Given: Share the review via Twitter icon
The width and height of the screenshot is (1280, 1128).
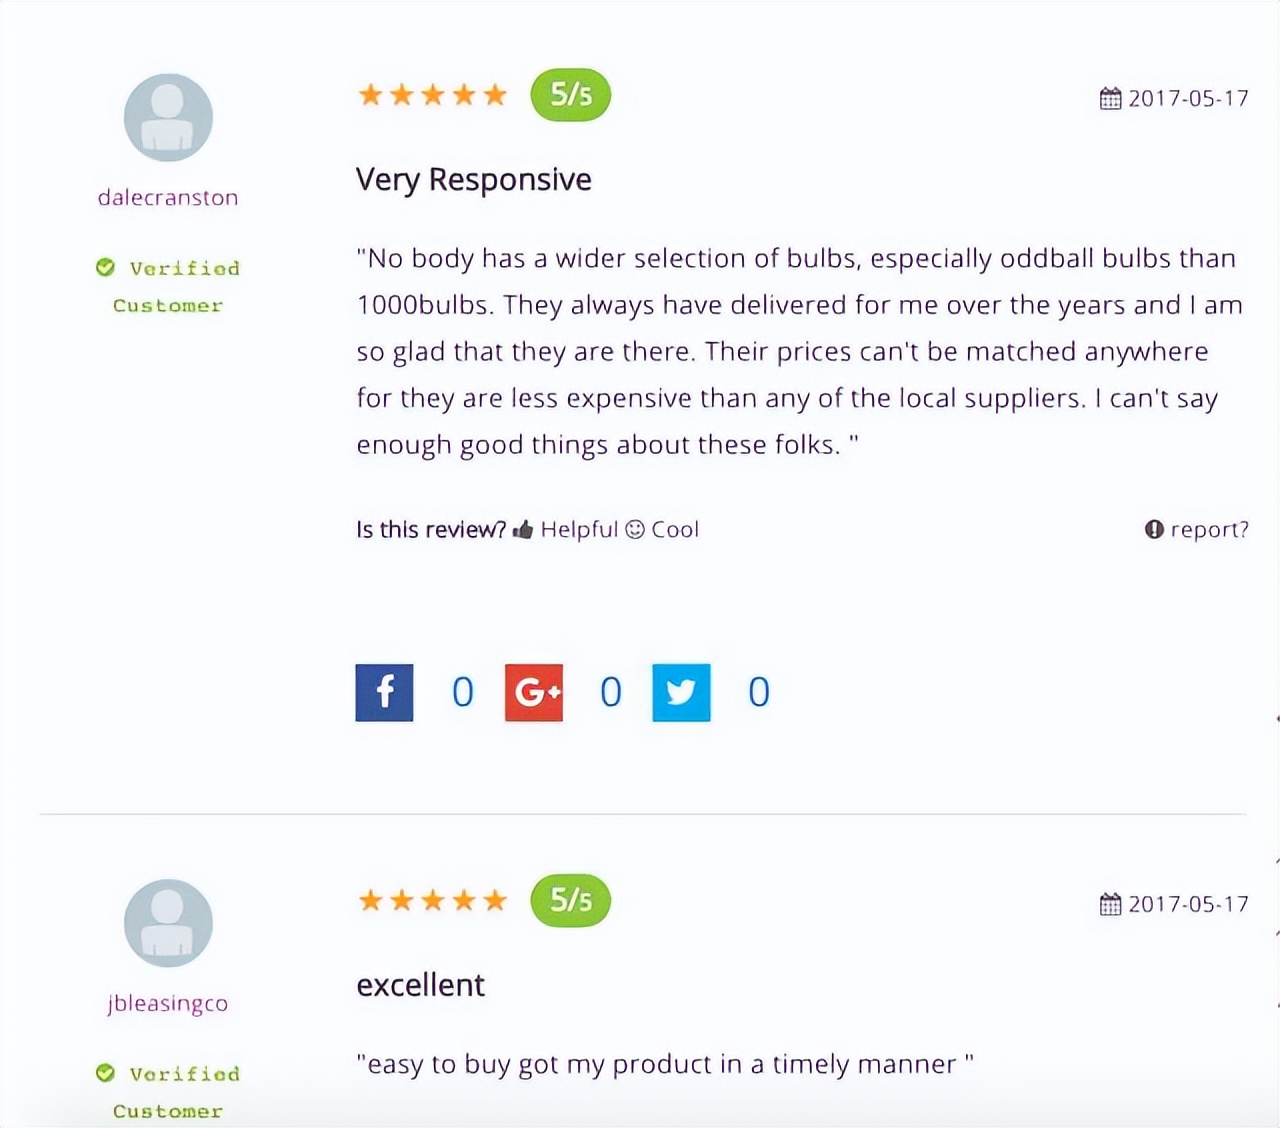Looking at the screenshot, I should 681,692.
